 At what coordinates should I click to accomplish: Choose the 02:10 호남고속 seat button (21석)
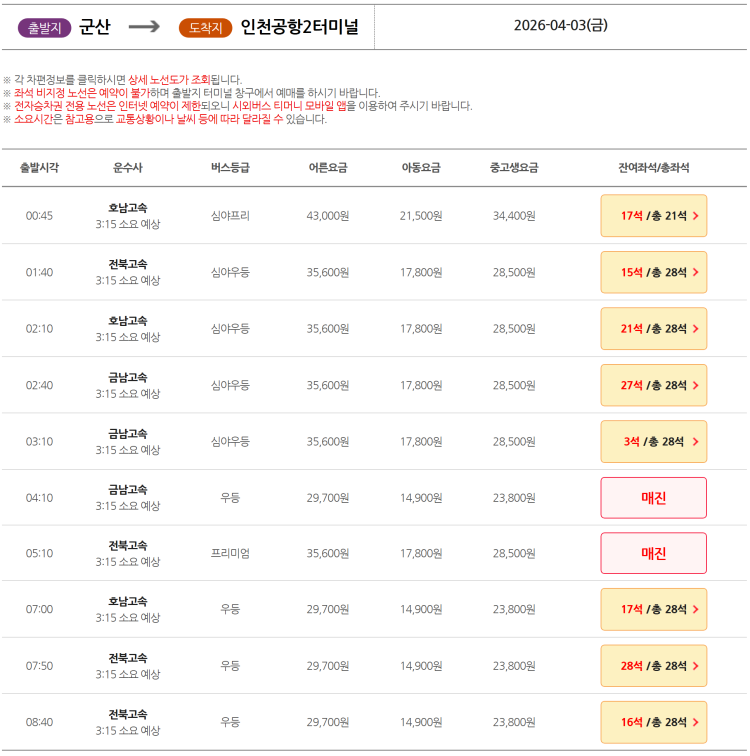tap(653, 328)
